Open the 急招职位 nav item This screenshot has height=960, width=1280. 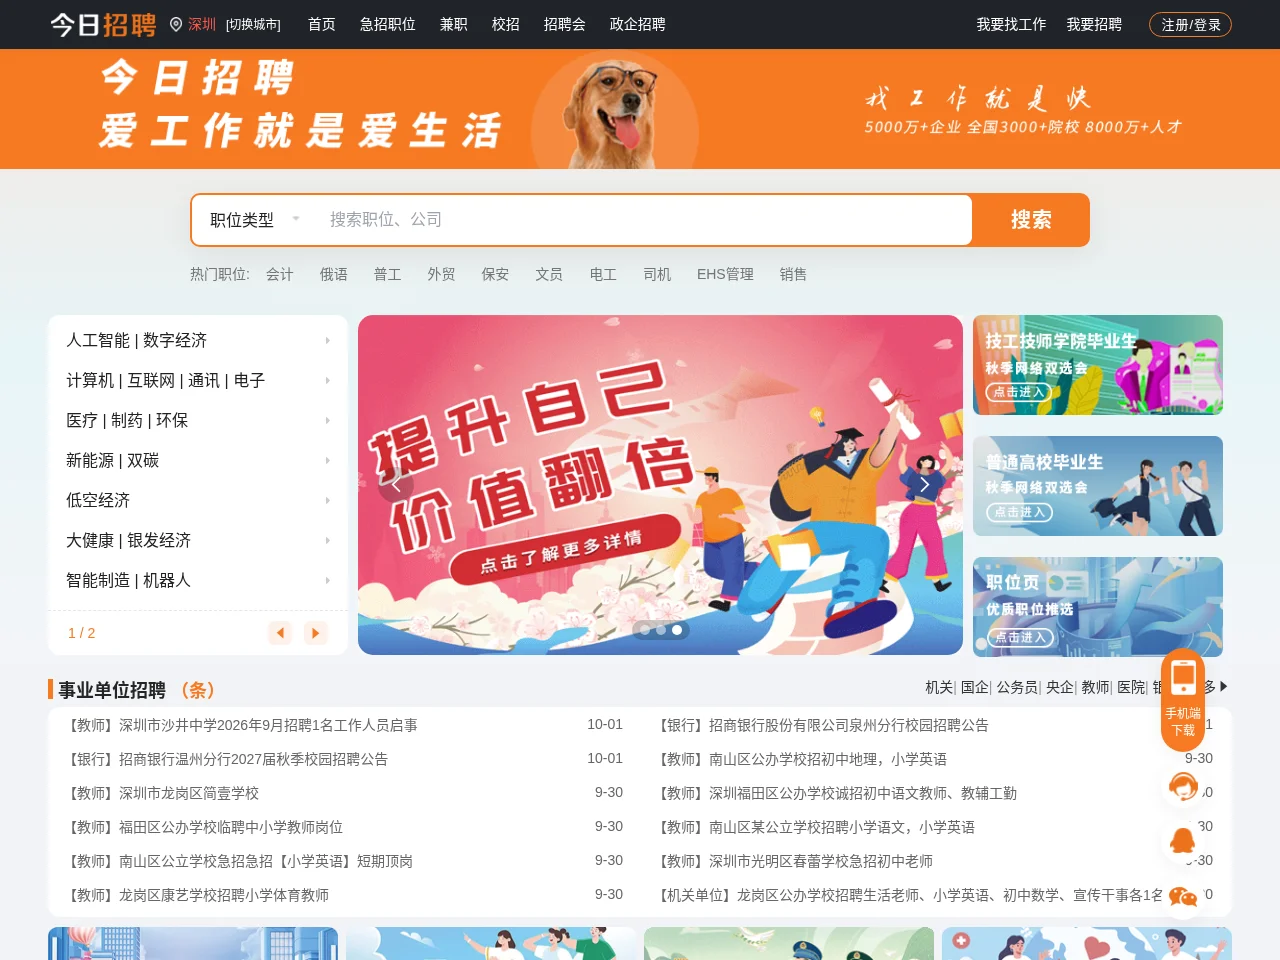[388, 24]
